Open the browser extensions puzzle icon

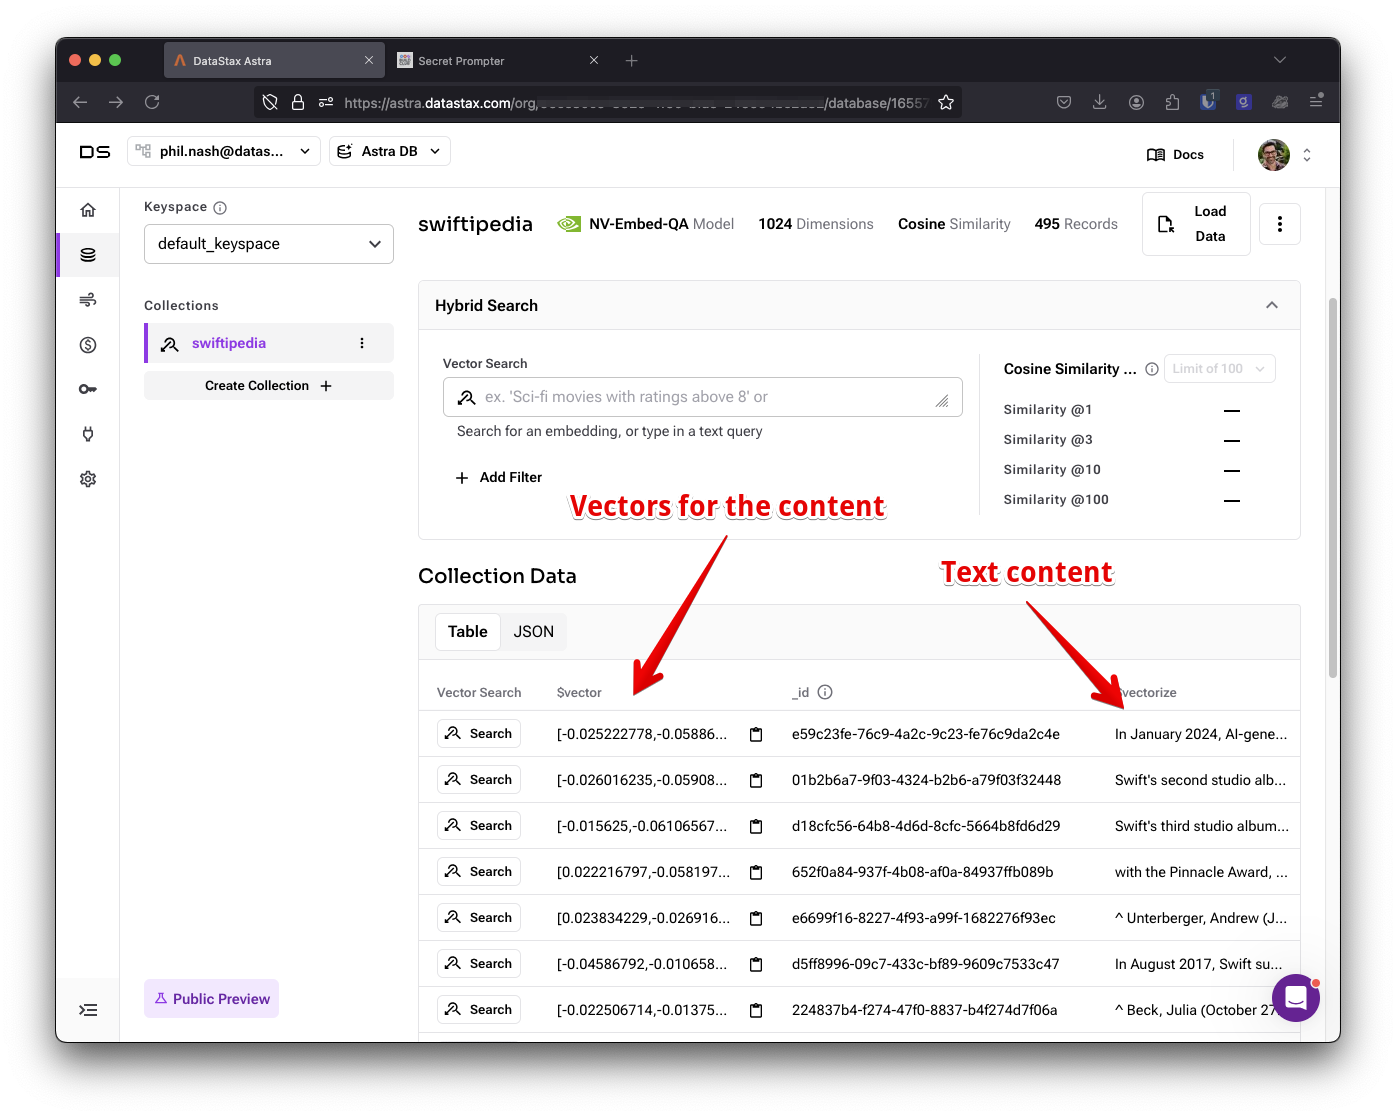pos(1172,102)
